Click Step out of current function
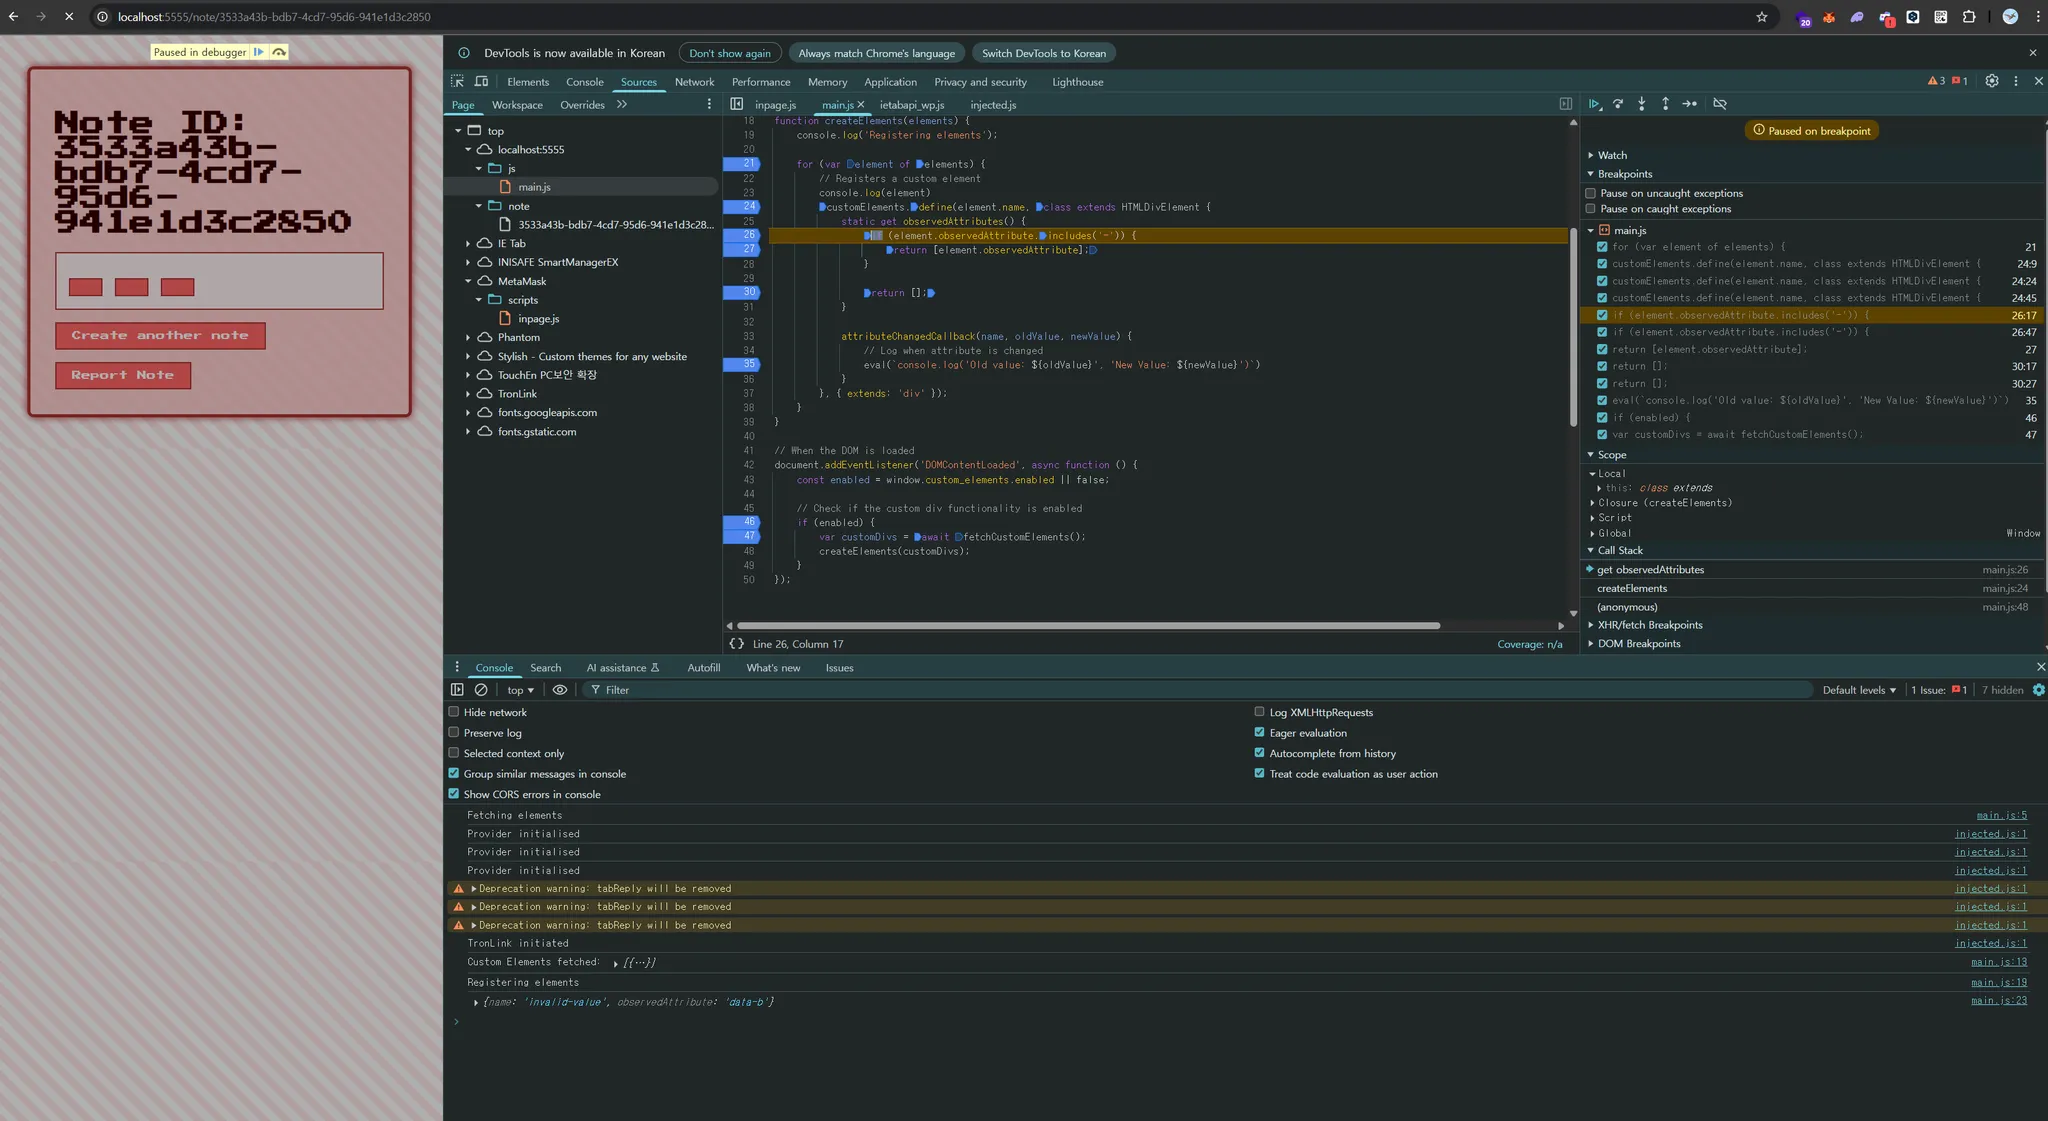Viewport: 2048px width, 1121px height. point(1665,104)
